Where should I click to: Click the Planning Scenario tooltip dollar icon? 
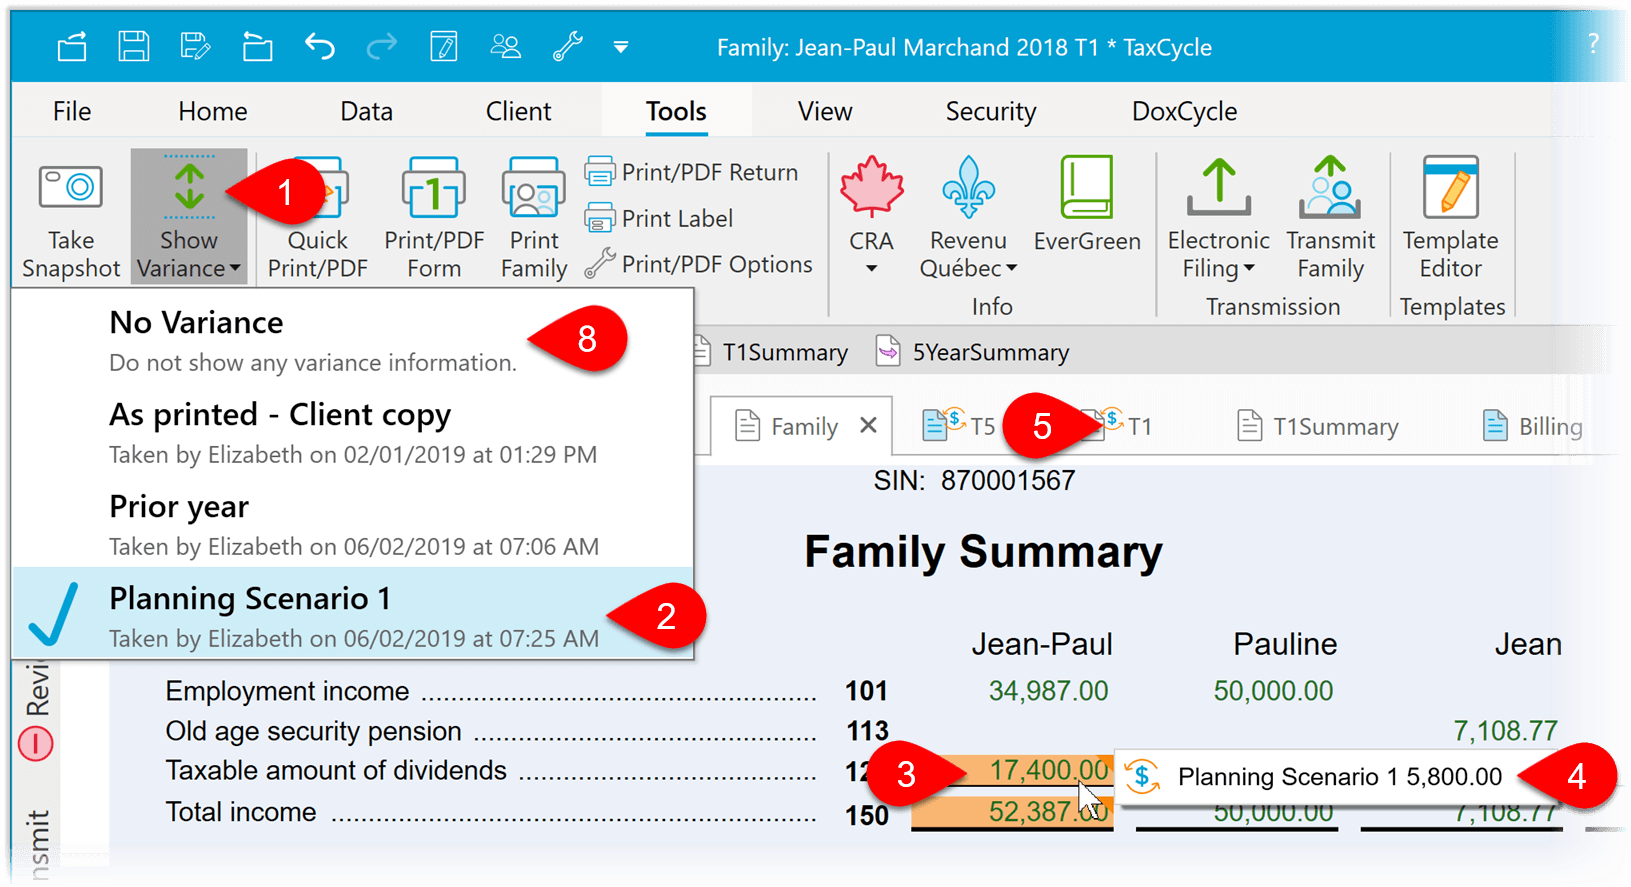point(1142,776)
